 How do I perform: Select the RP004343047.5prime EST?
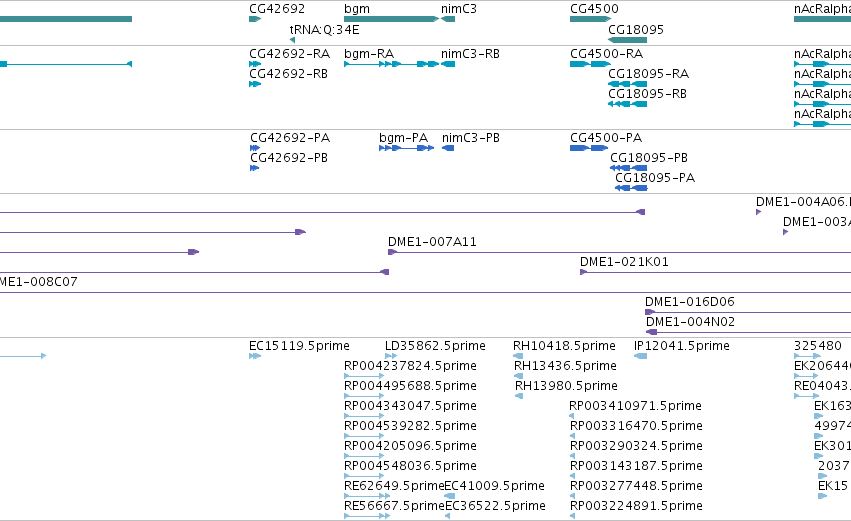(x=364, y=416)
